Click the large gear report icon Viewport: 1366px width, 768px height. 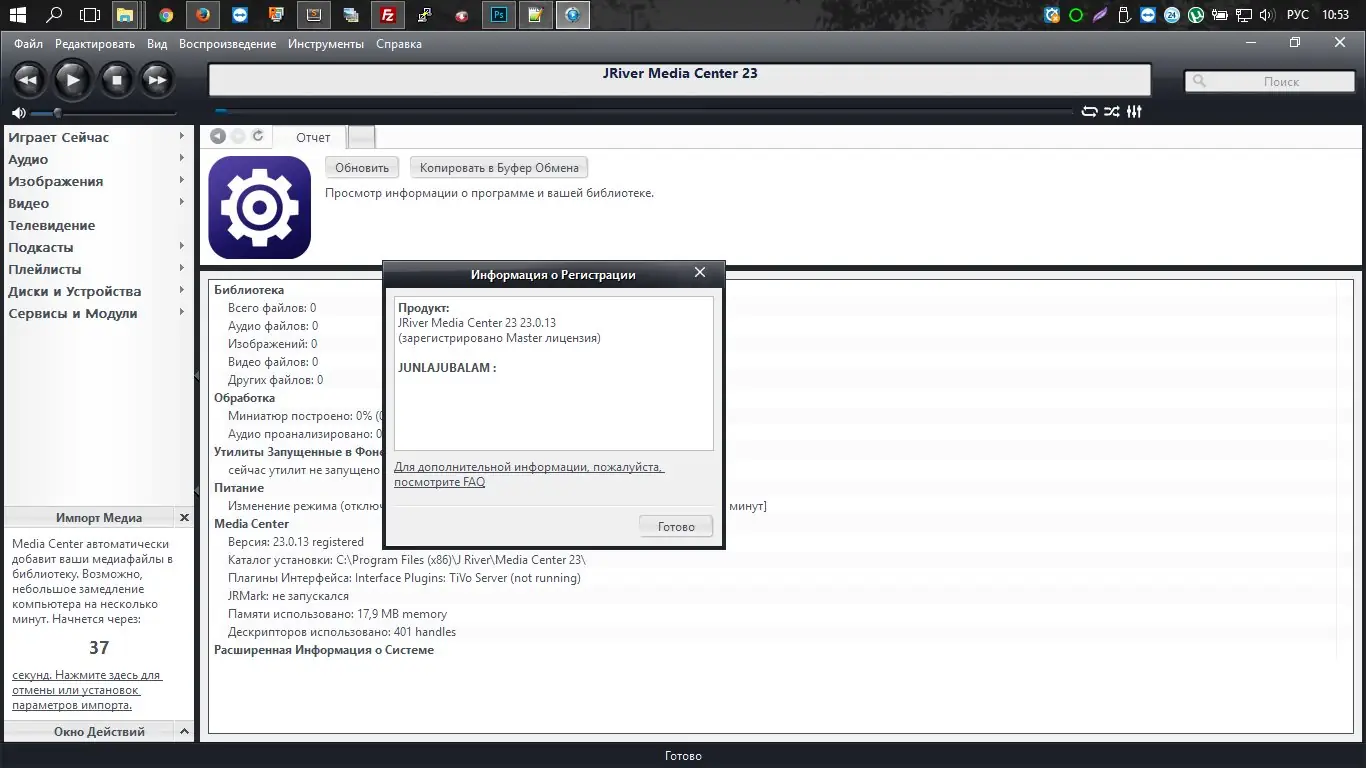click(260, 207)
